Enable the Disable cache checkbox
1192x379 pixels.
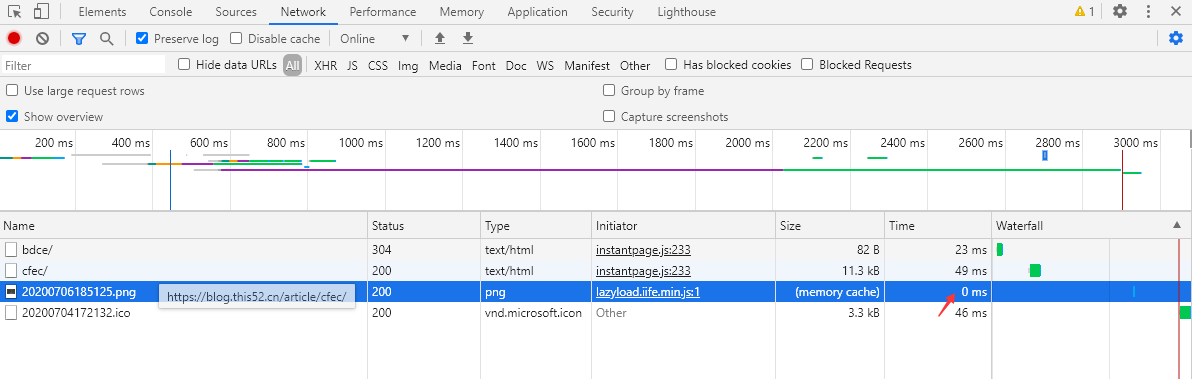click(x=236, y=38)
